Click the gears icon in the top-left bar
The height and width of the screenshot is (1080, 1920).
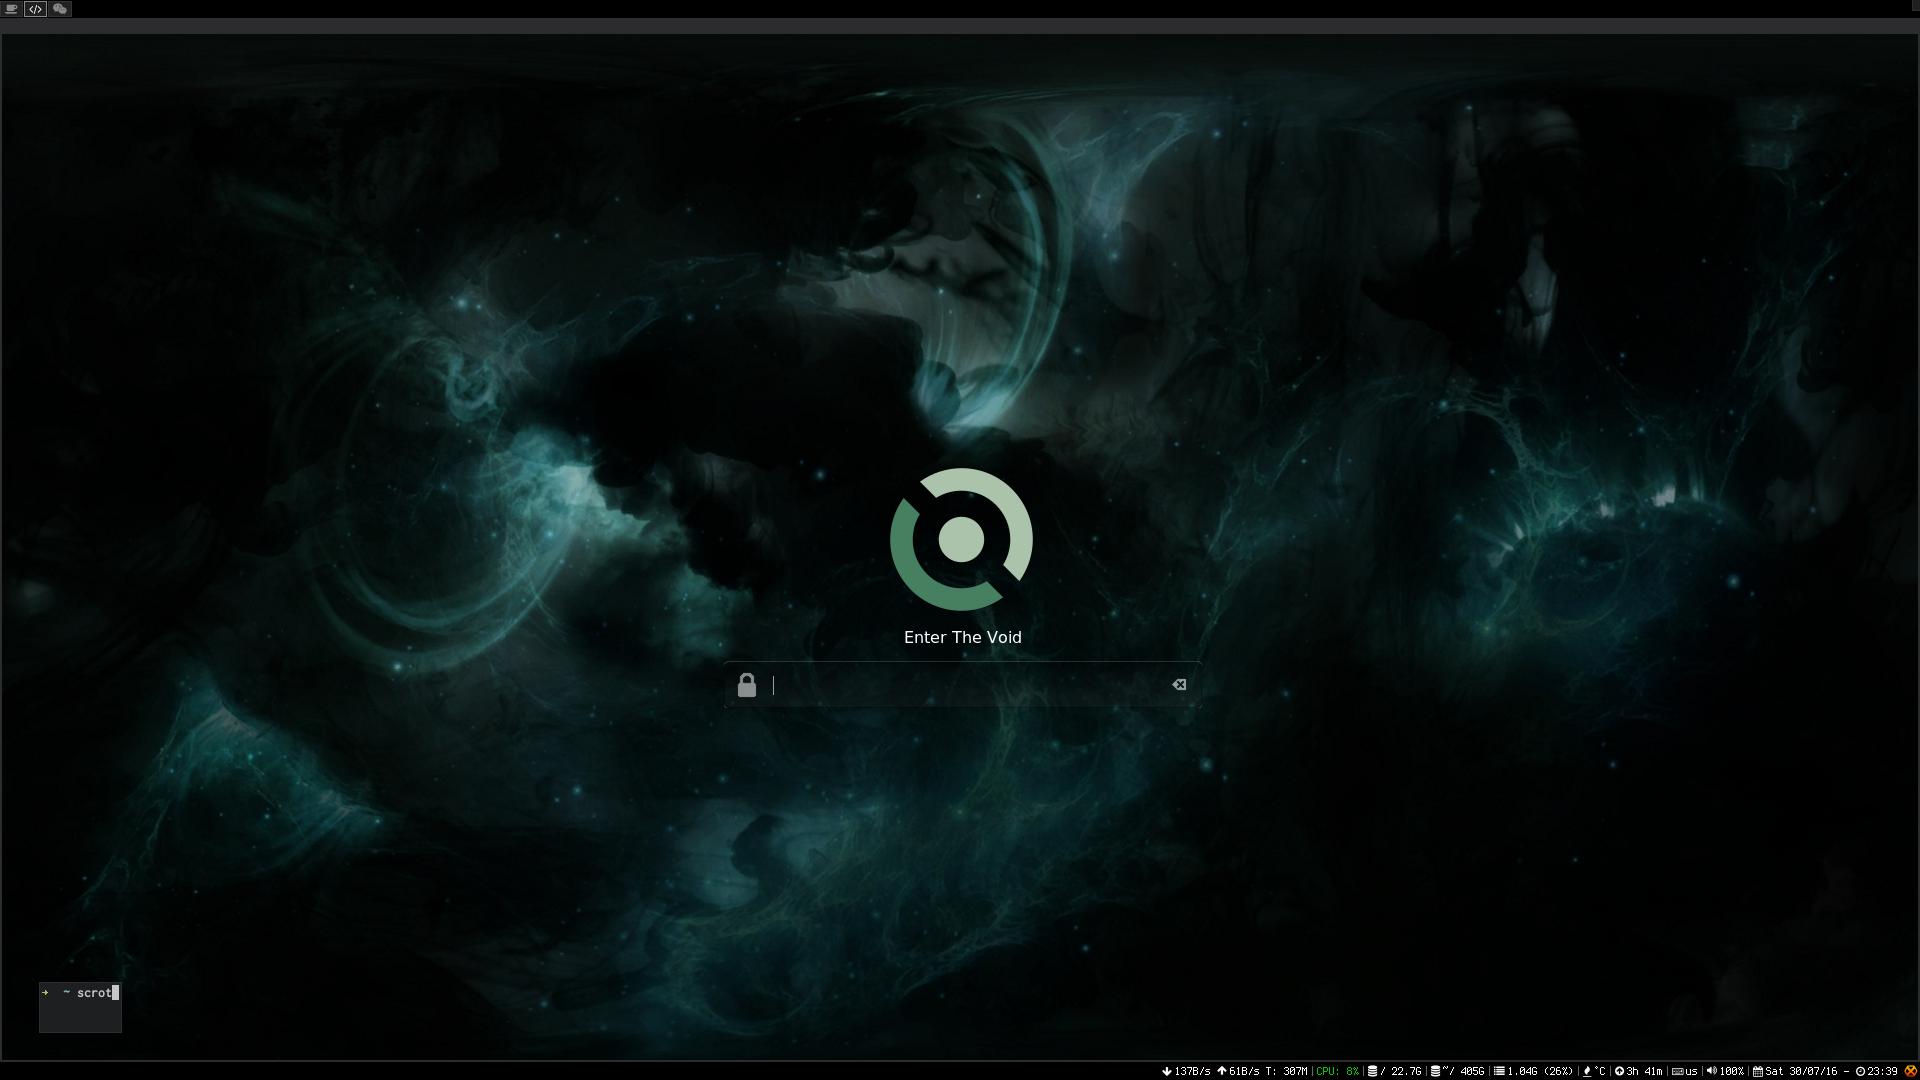pyautogui.click(x=59, y=8)
